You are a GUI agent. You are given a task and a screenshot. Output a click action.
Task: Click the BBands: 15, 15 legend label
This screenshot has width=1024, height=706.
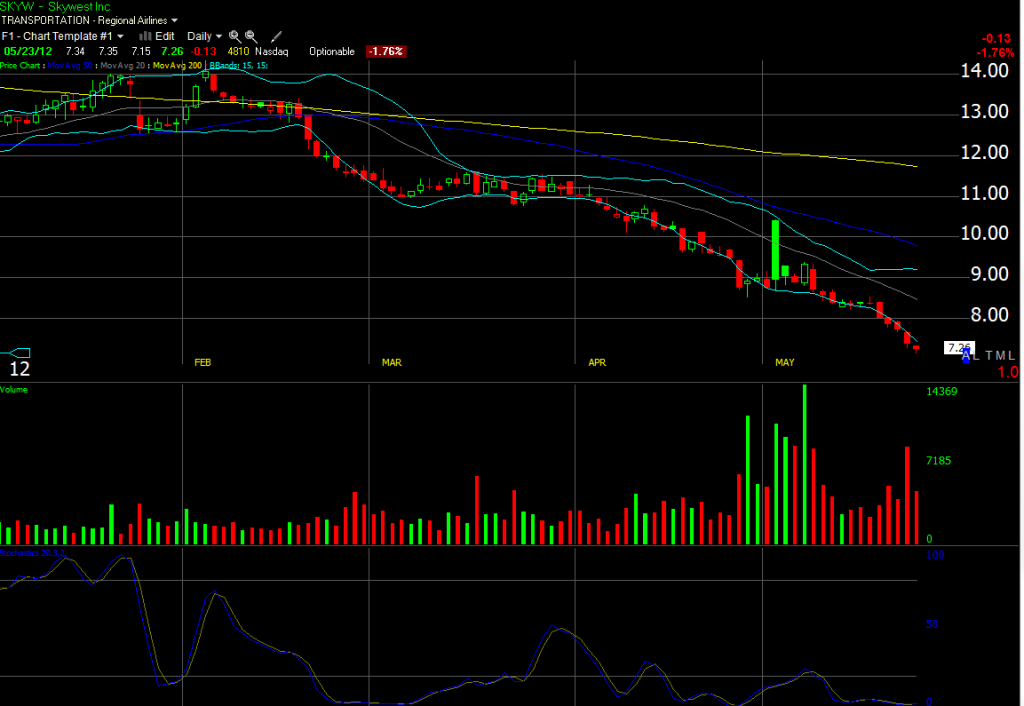point(238,65)
